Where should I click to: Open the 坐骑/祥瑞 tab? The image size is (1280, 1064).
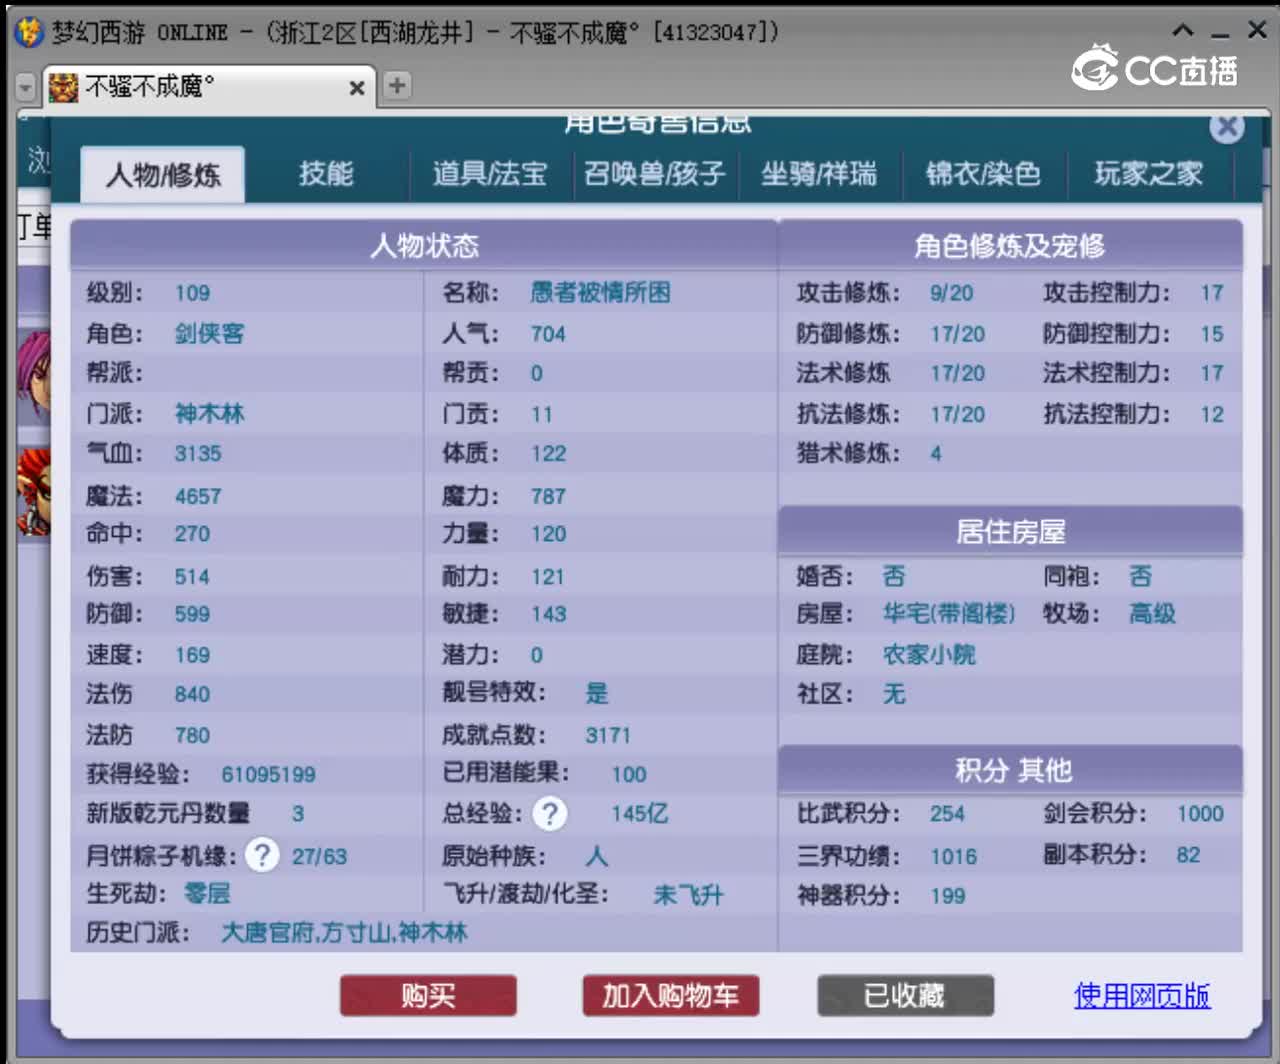pos(819,174)
